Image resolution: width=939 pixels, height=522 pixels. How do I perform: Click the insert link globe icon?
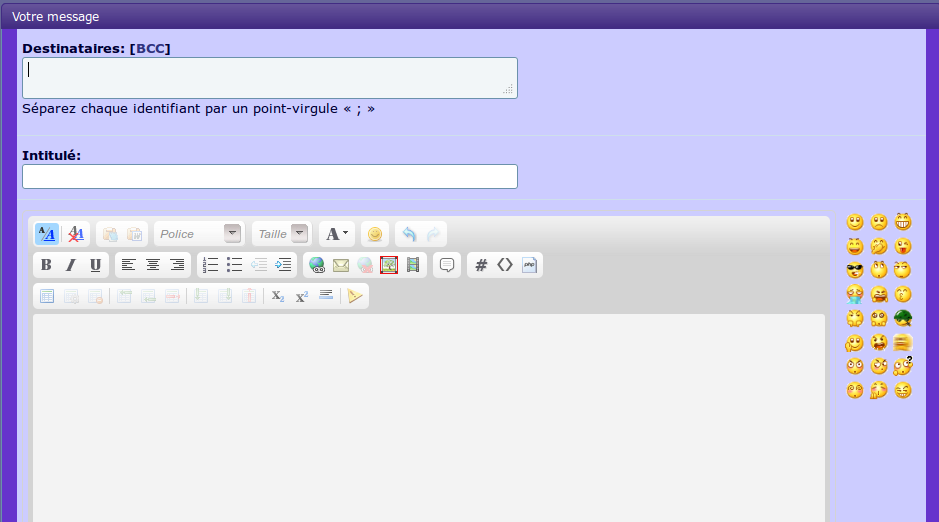pos(317,265)
